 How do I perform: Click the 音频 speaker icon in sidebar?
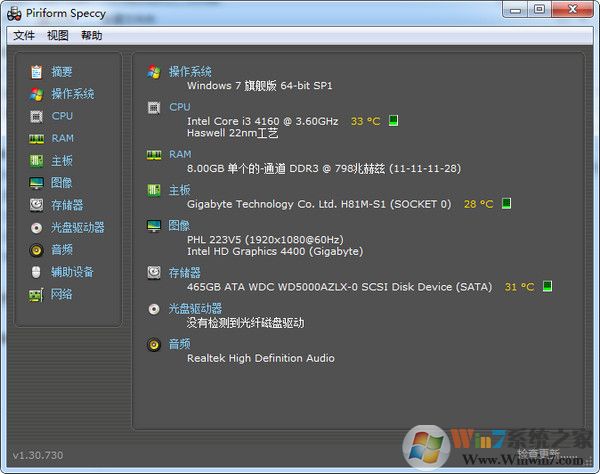[37, 250]
